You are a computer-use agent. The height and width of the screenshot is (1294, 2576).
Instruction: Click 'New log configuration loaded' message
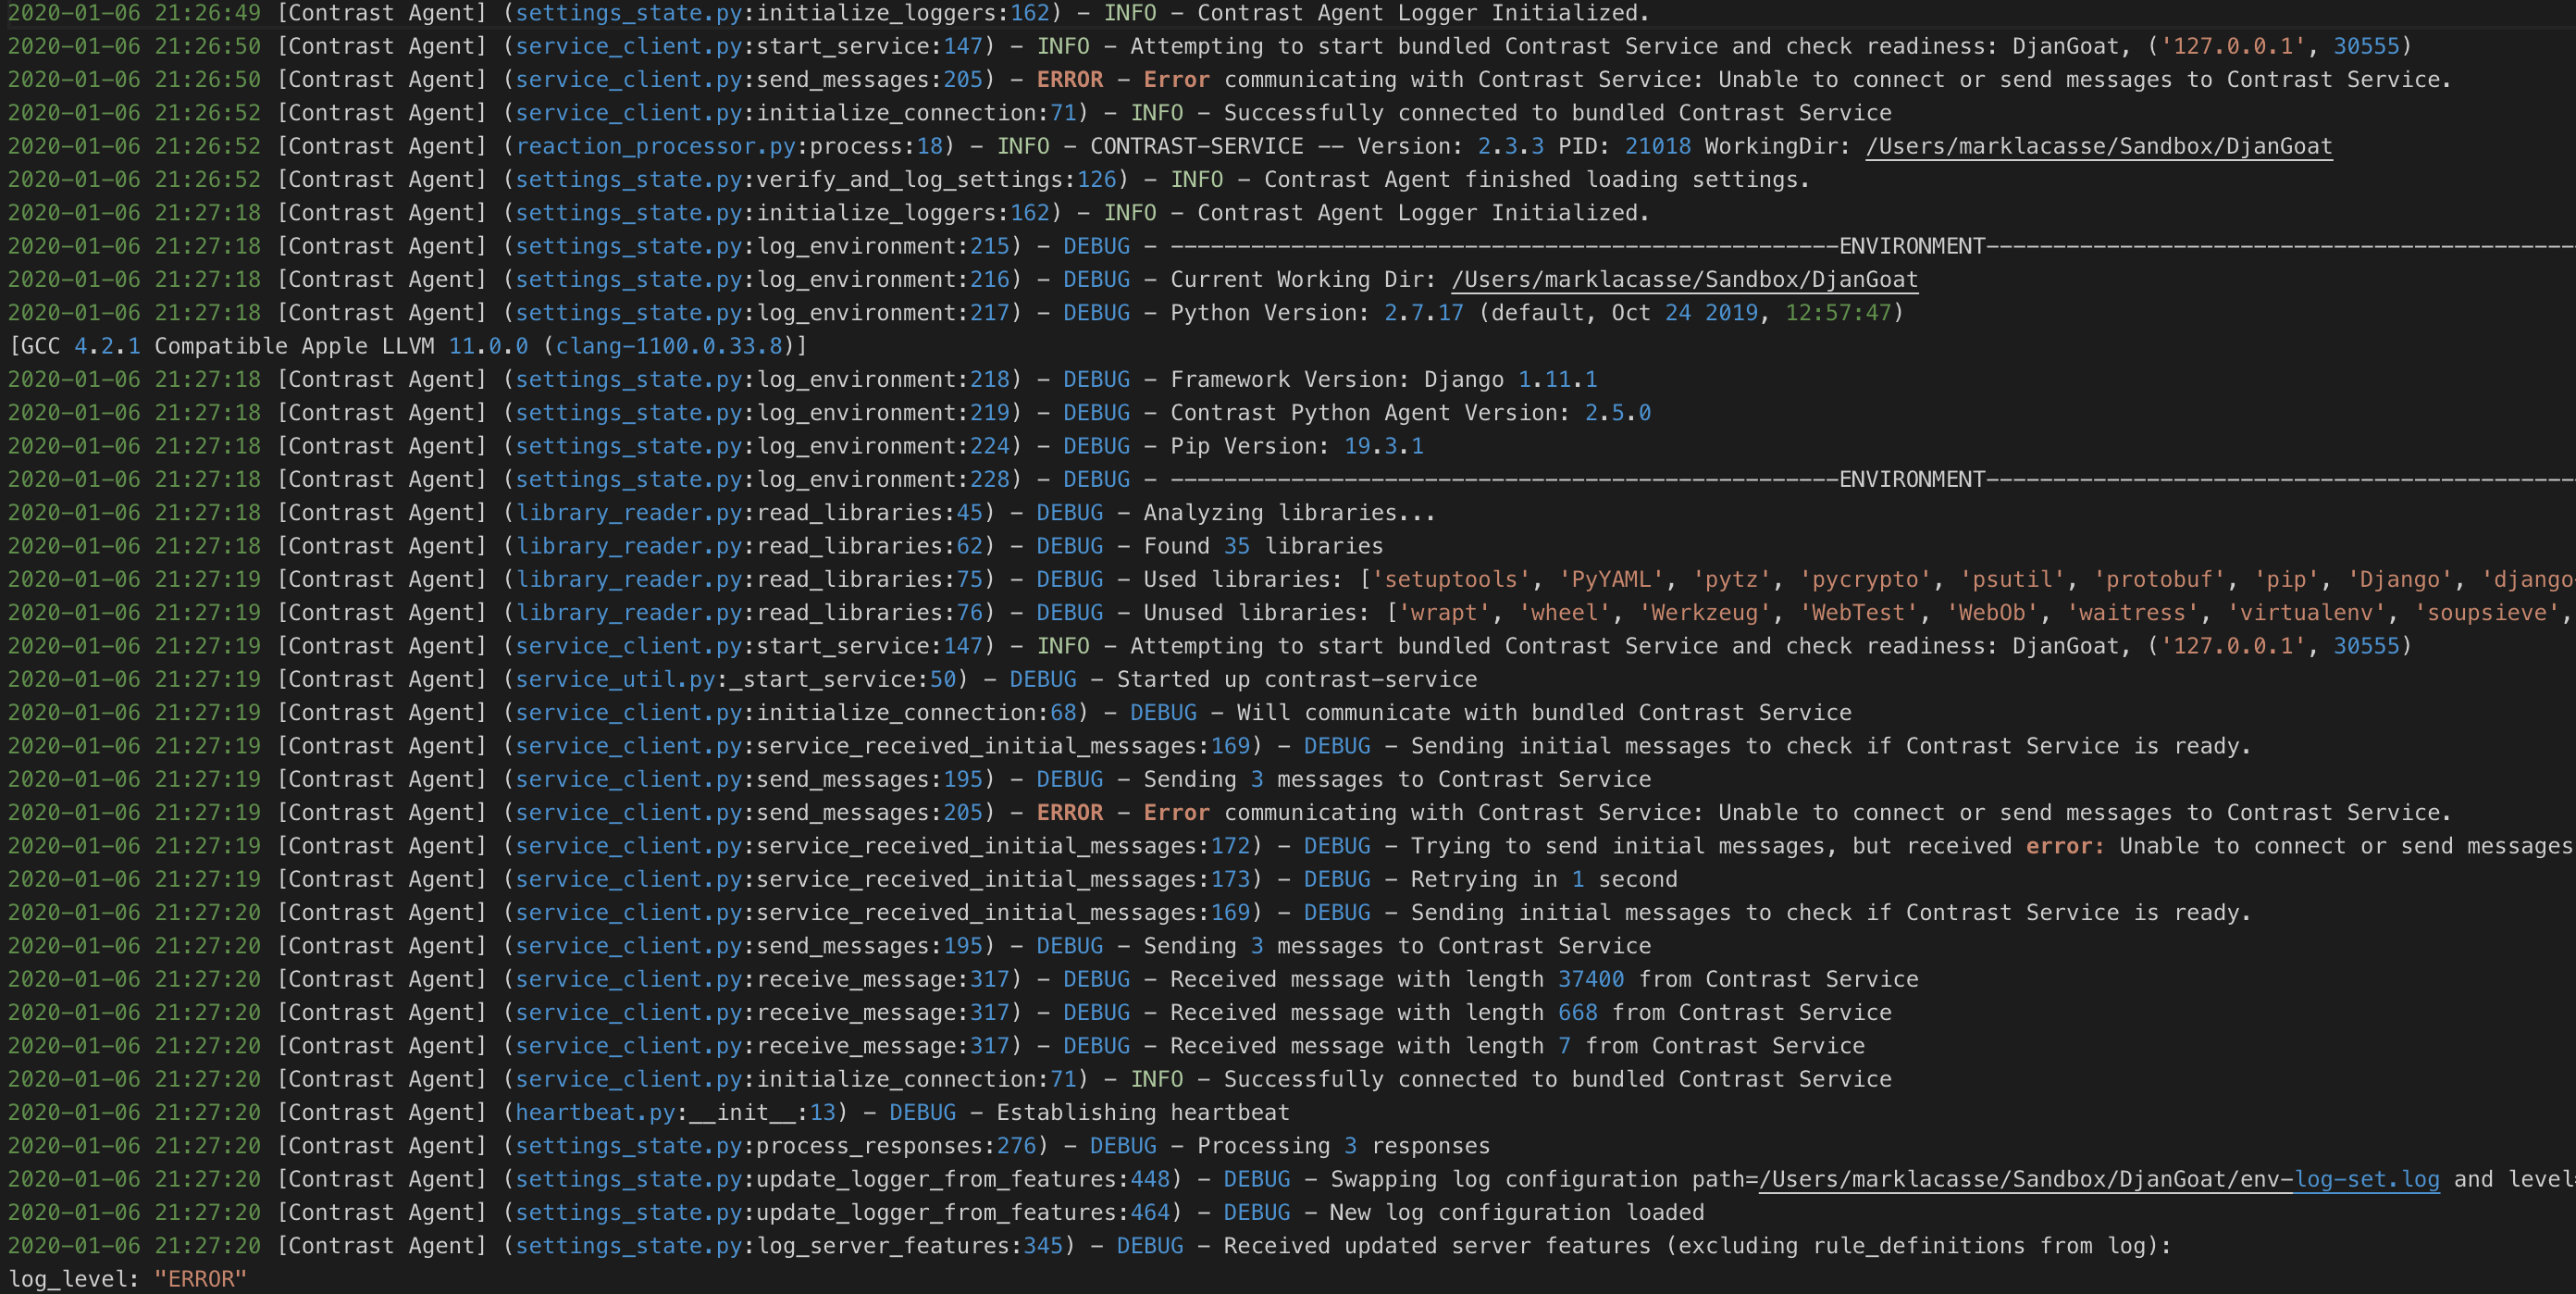[1517, 1212]
